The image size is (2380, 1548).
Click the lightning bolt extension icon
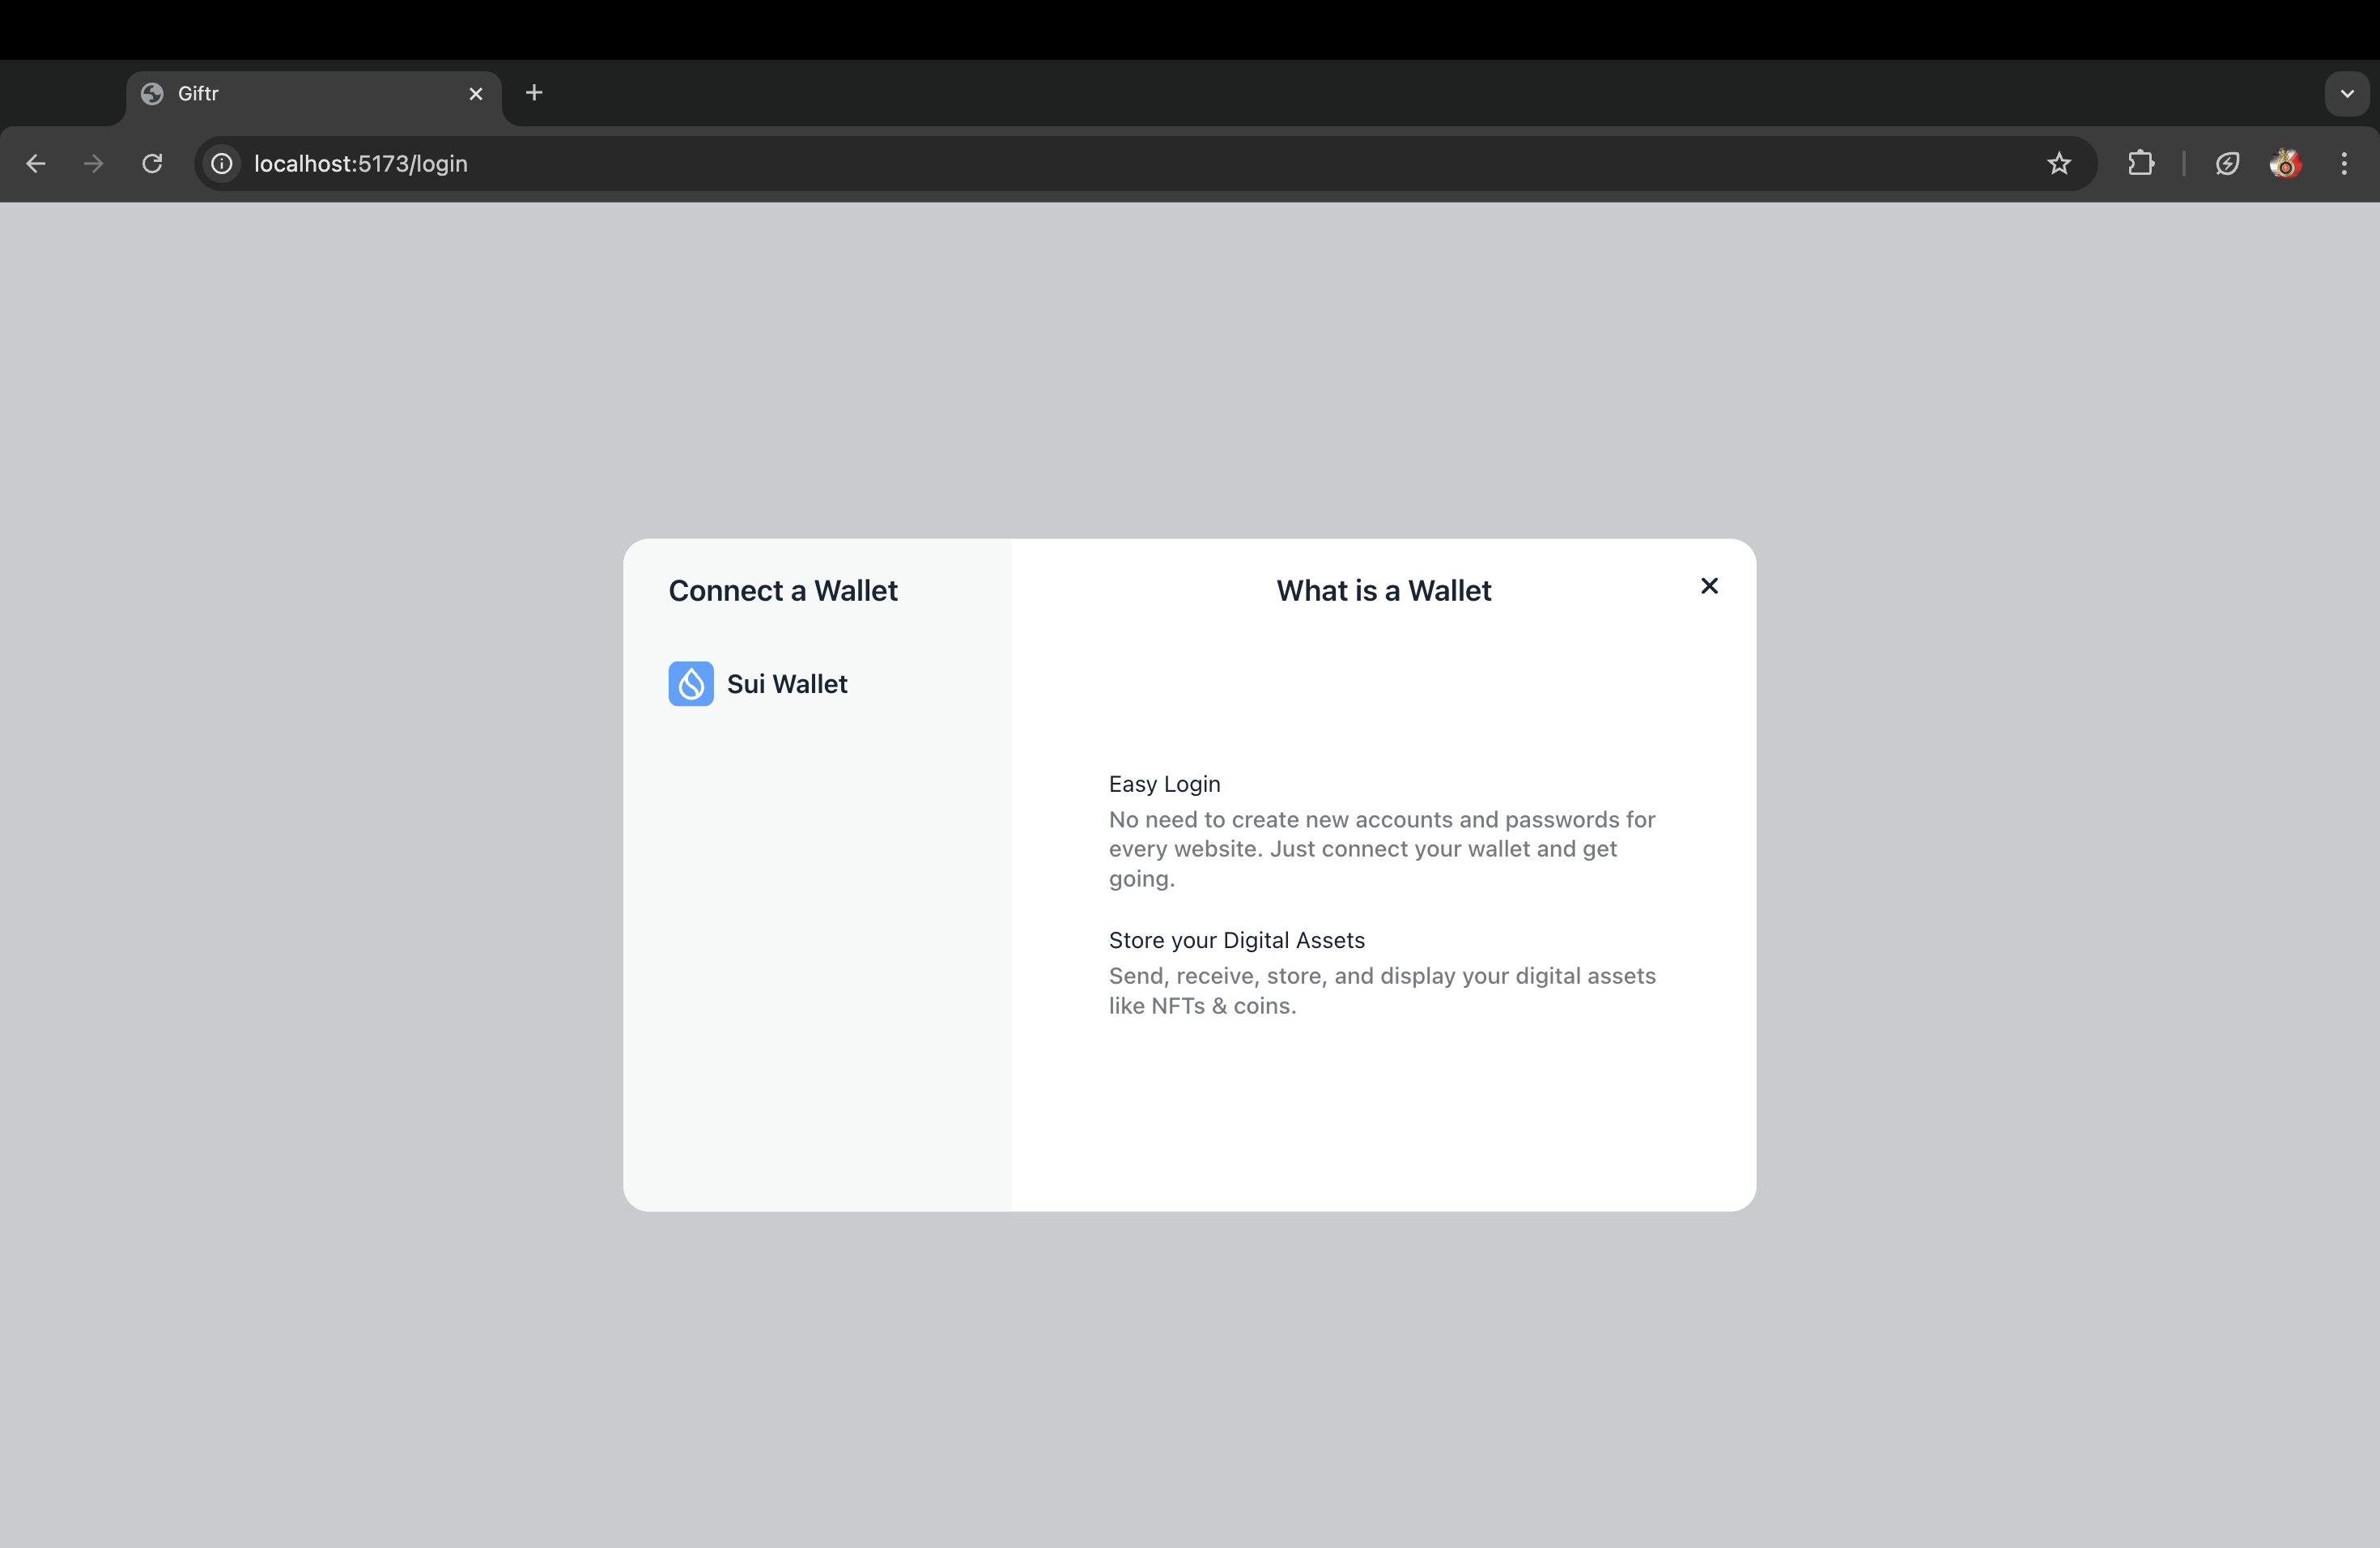click(2227, 163)
